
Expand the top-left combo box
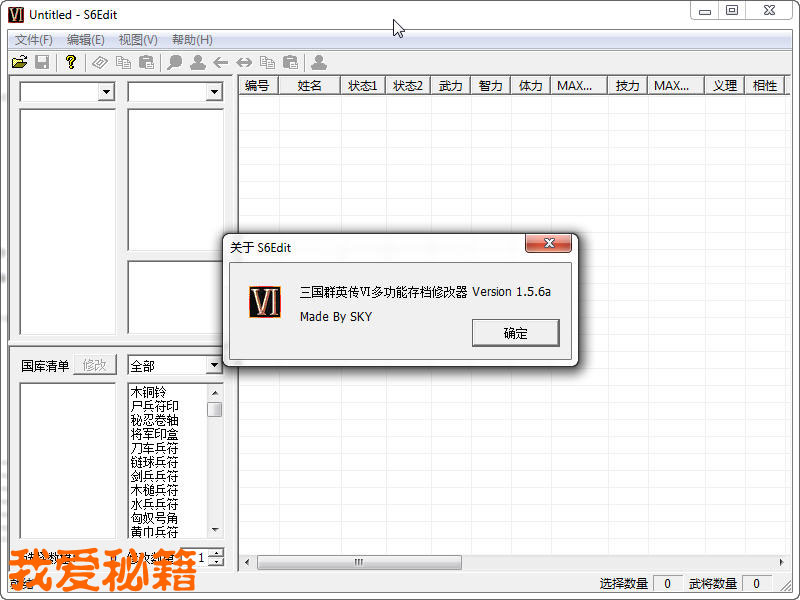click(x=106, y=92)
